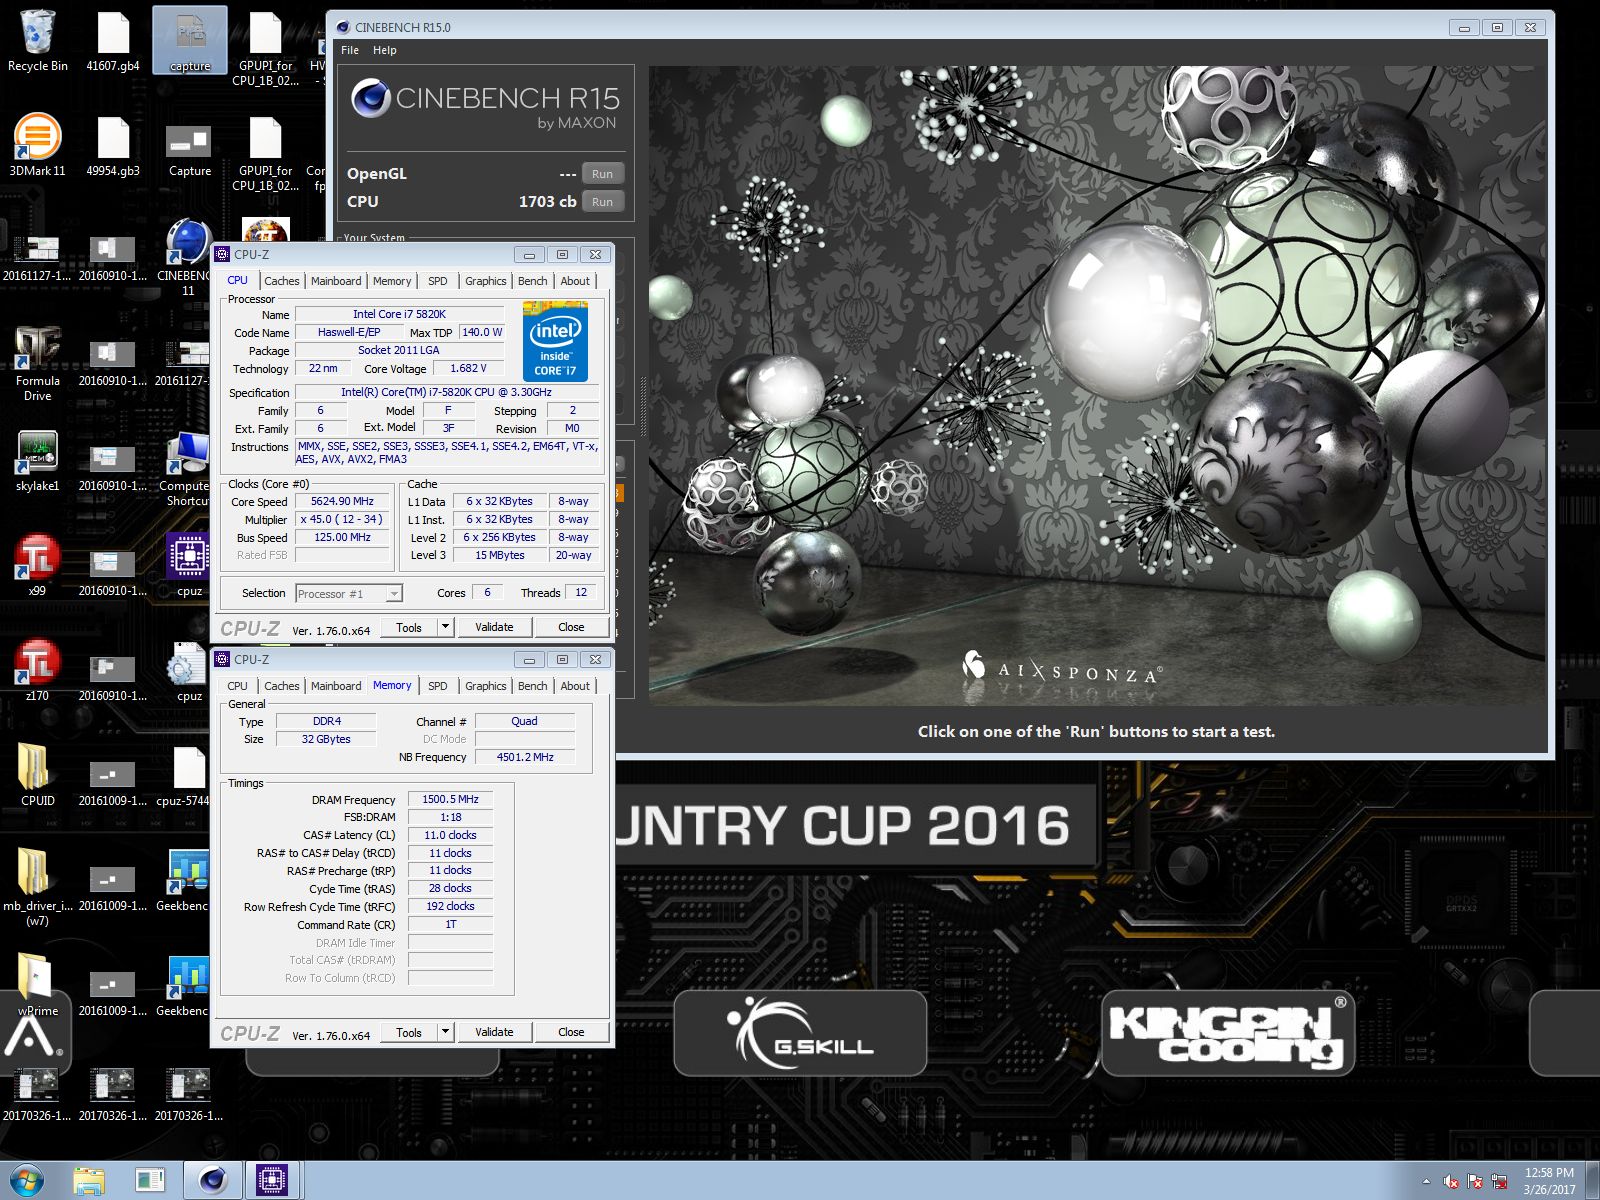Select the highlighted capture desktop icon
Image resolution: width=1600 pixels, height=1200 pixels.
(190, 40)
